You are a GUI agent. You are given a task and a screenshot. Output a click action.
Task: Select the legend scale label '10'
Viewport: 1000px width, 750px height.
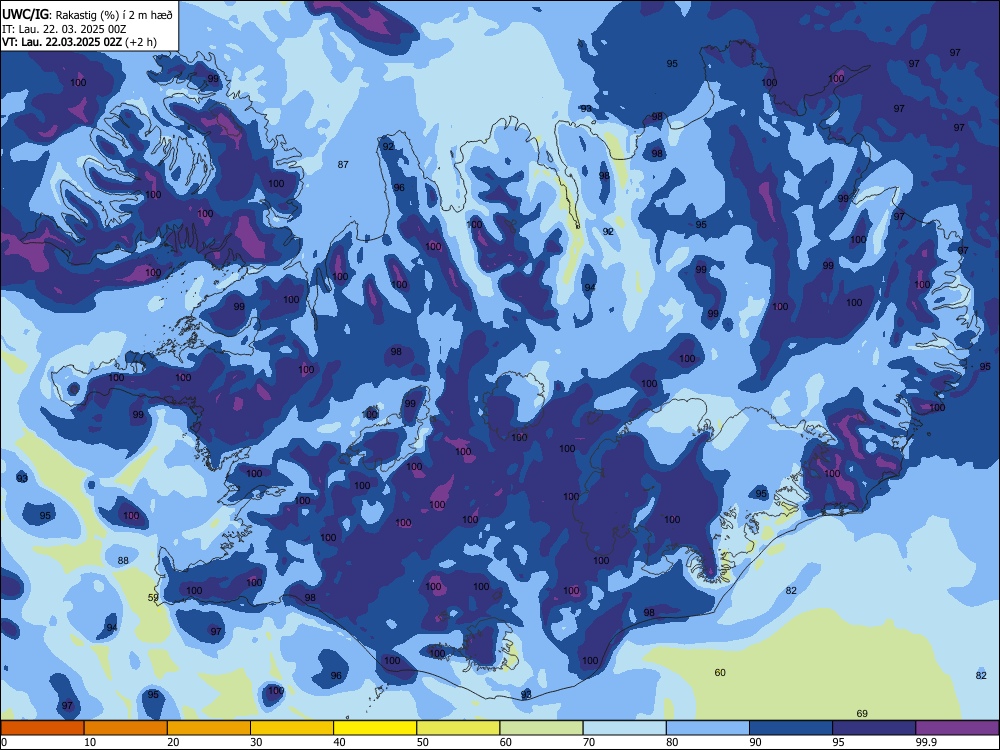[90, 742]
